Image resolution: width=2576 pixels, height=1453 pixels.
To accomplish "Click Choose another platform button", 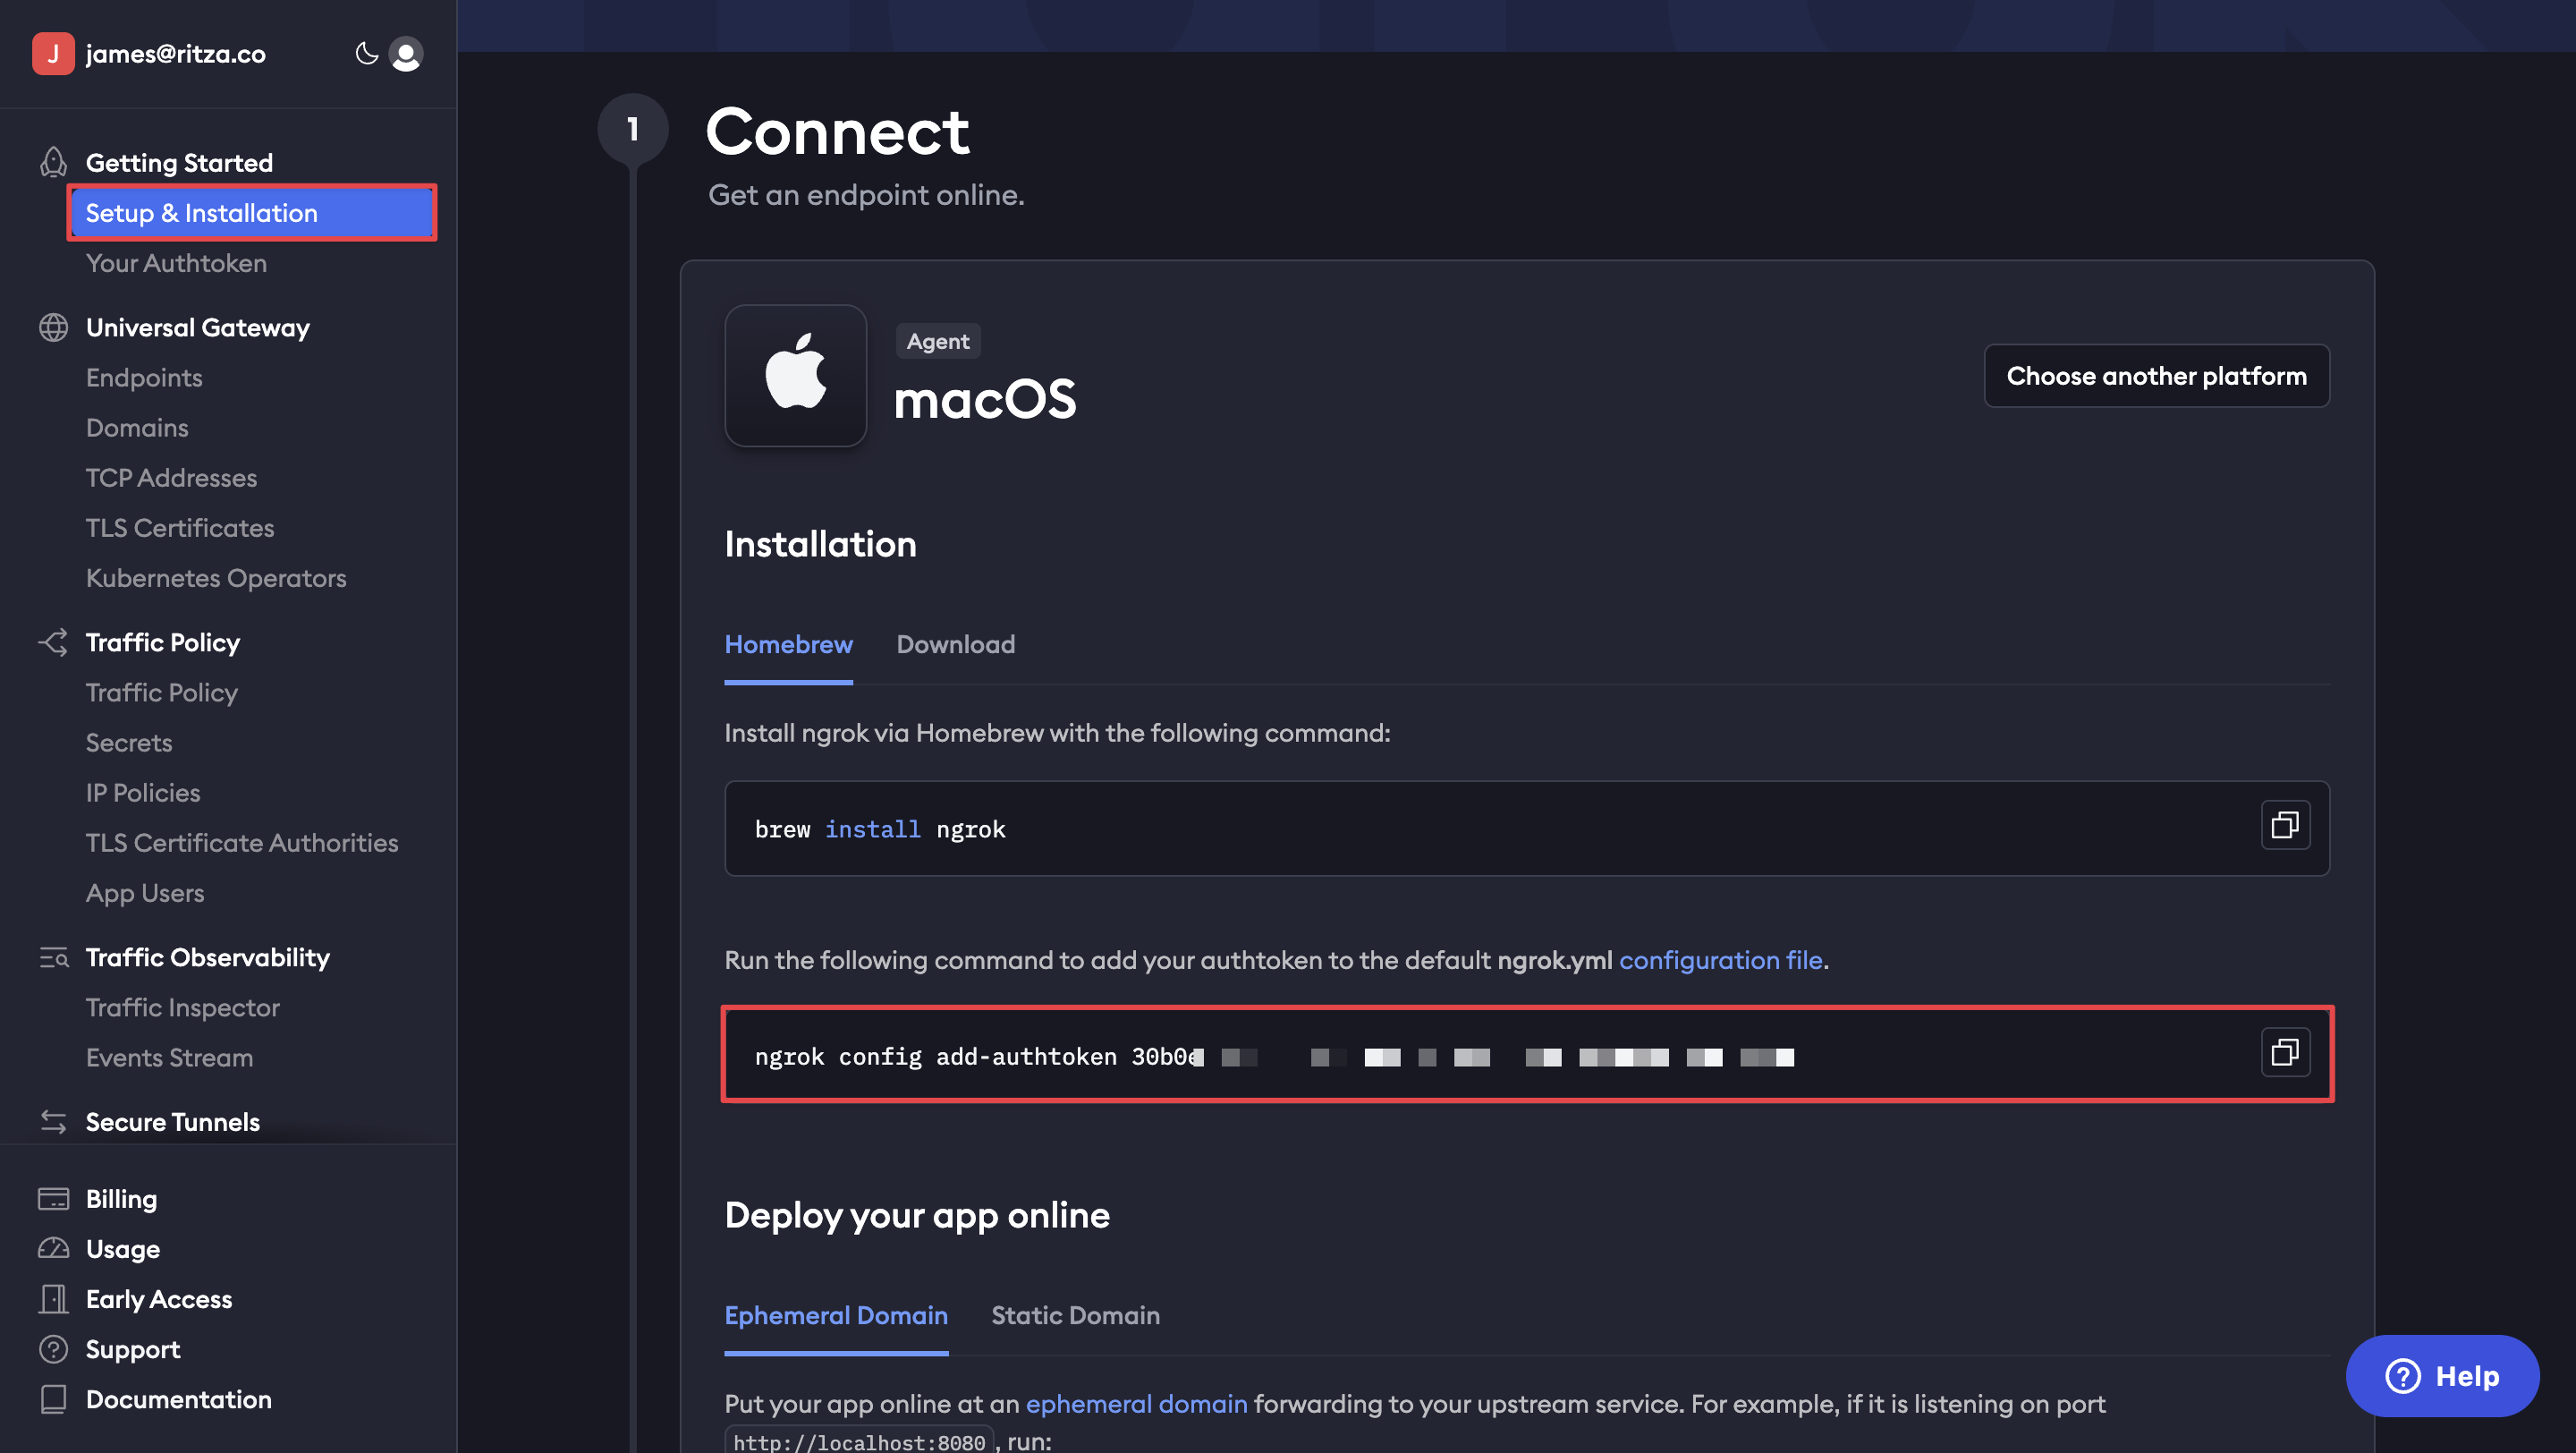I will 2156,376.
